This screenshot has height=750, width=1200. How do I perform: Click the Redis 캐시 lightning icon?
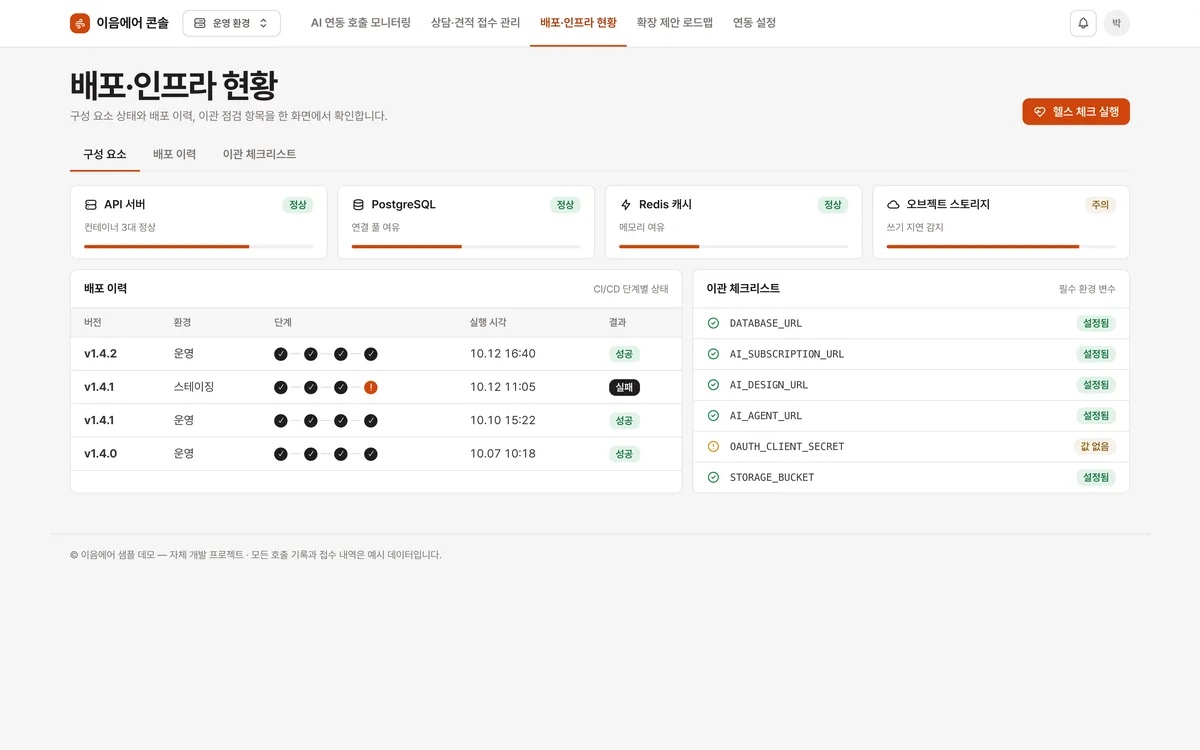[626, 204]
